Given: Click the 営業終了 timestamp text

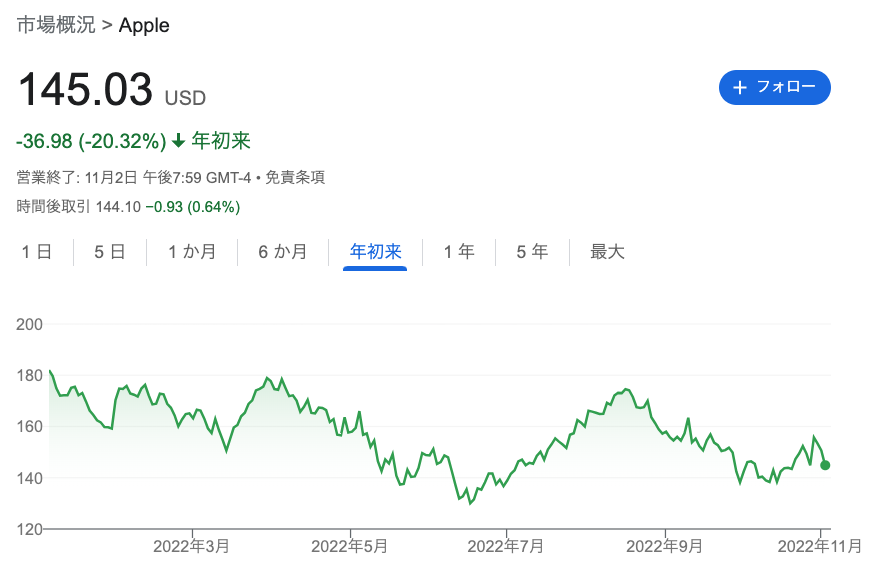Looking at the screenshot, I should point(134,178).
